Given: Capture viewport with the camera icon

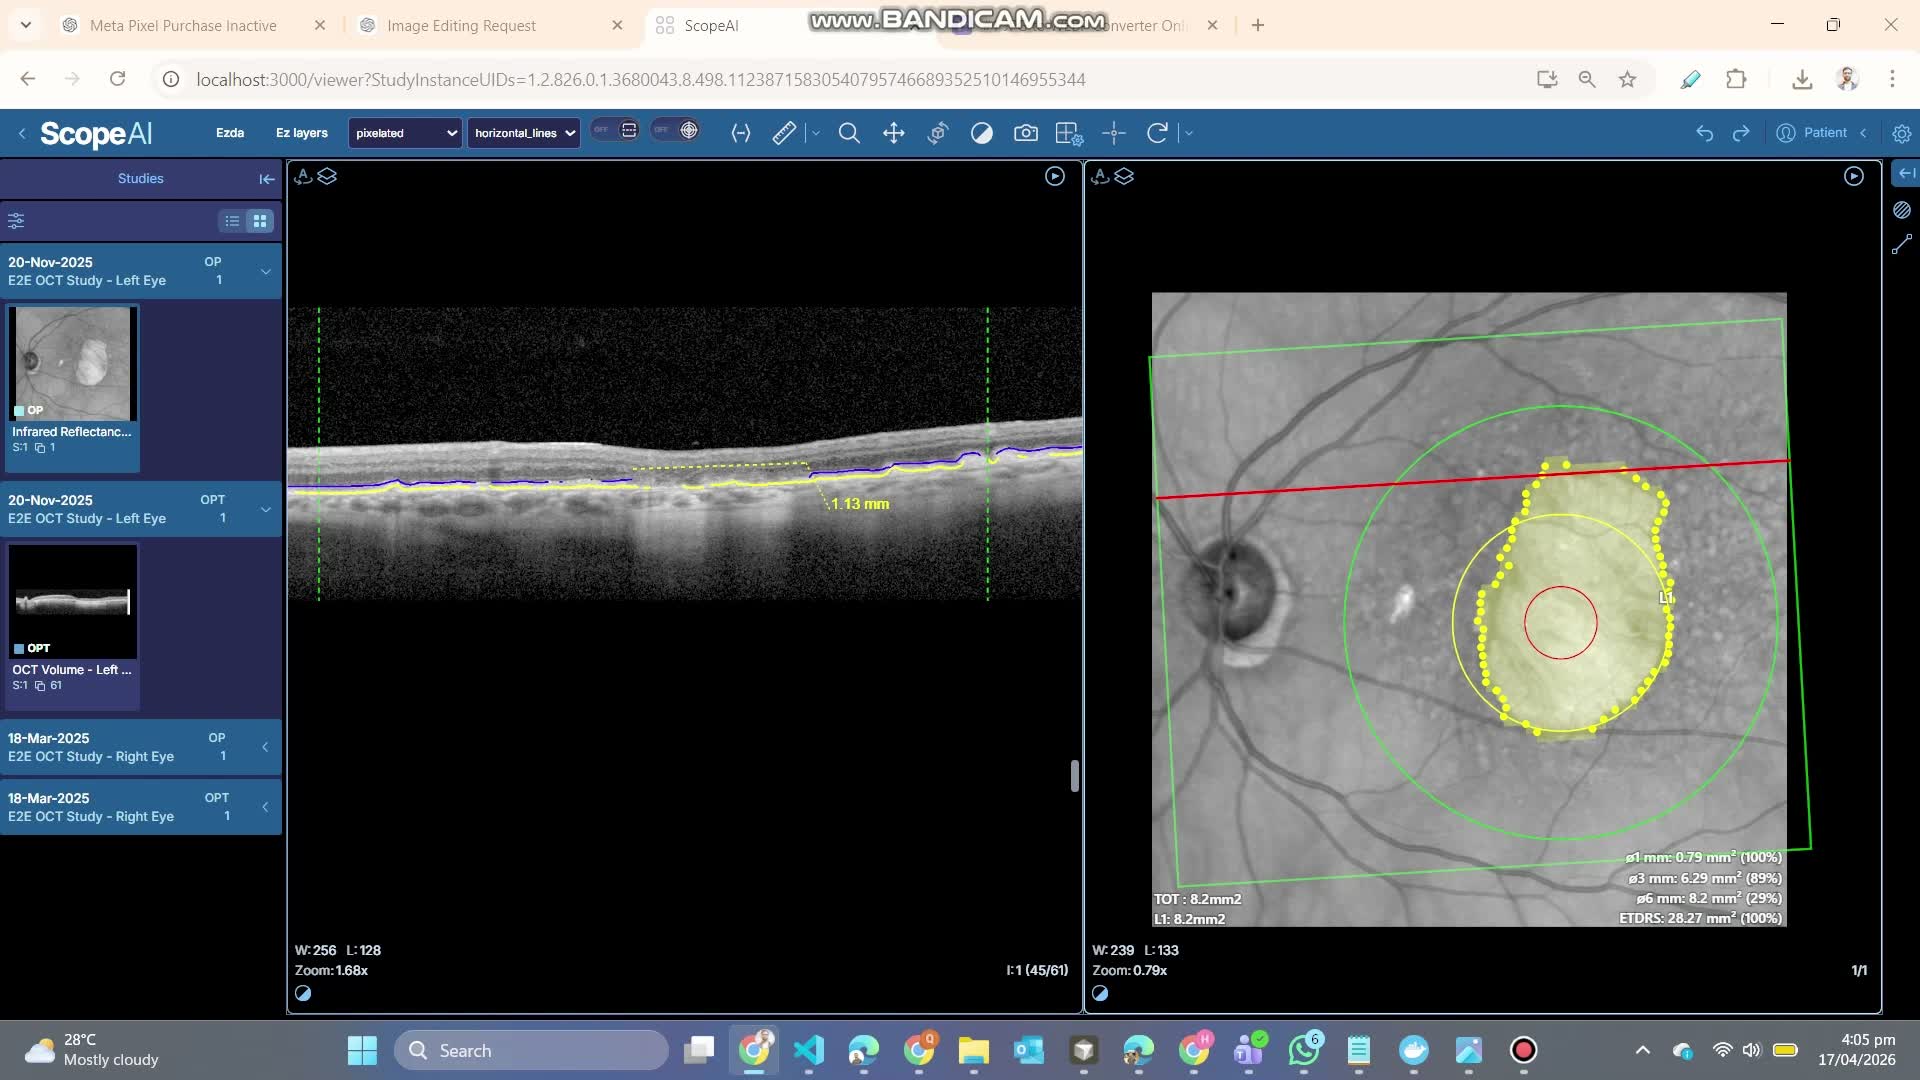Looking at the screenshot, I should (1025, 133).
